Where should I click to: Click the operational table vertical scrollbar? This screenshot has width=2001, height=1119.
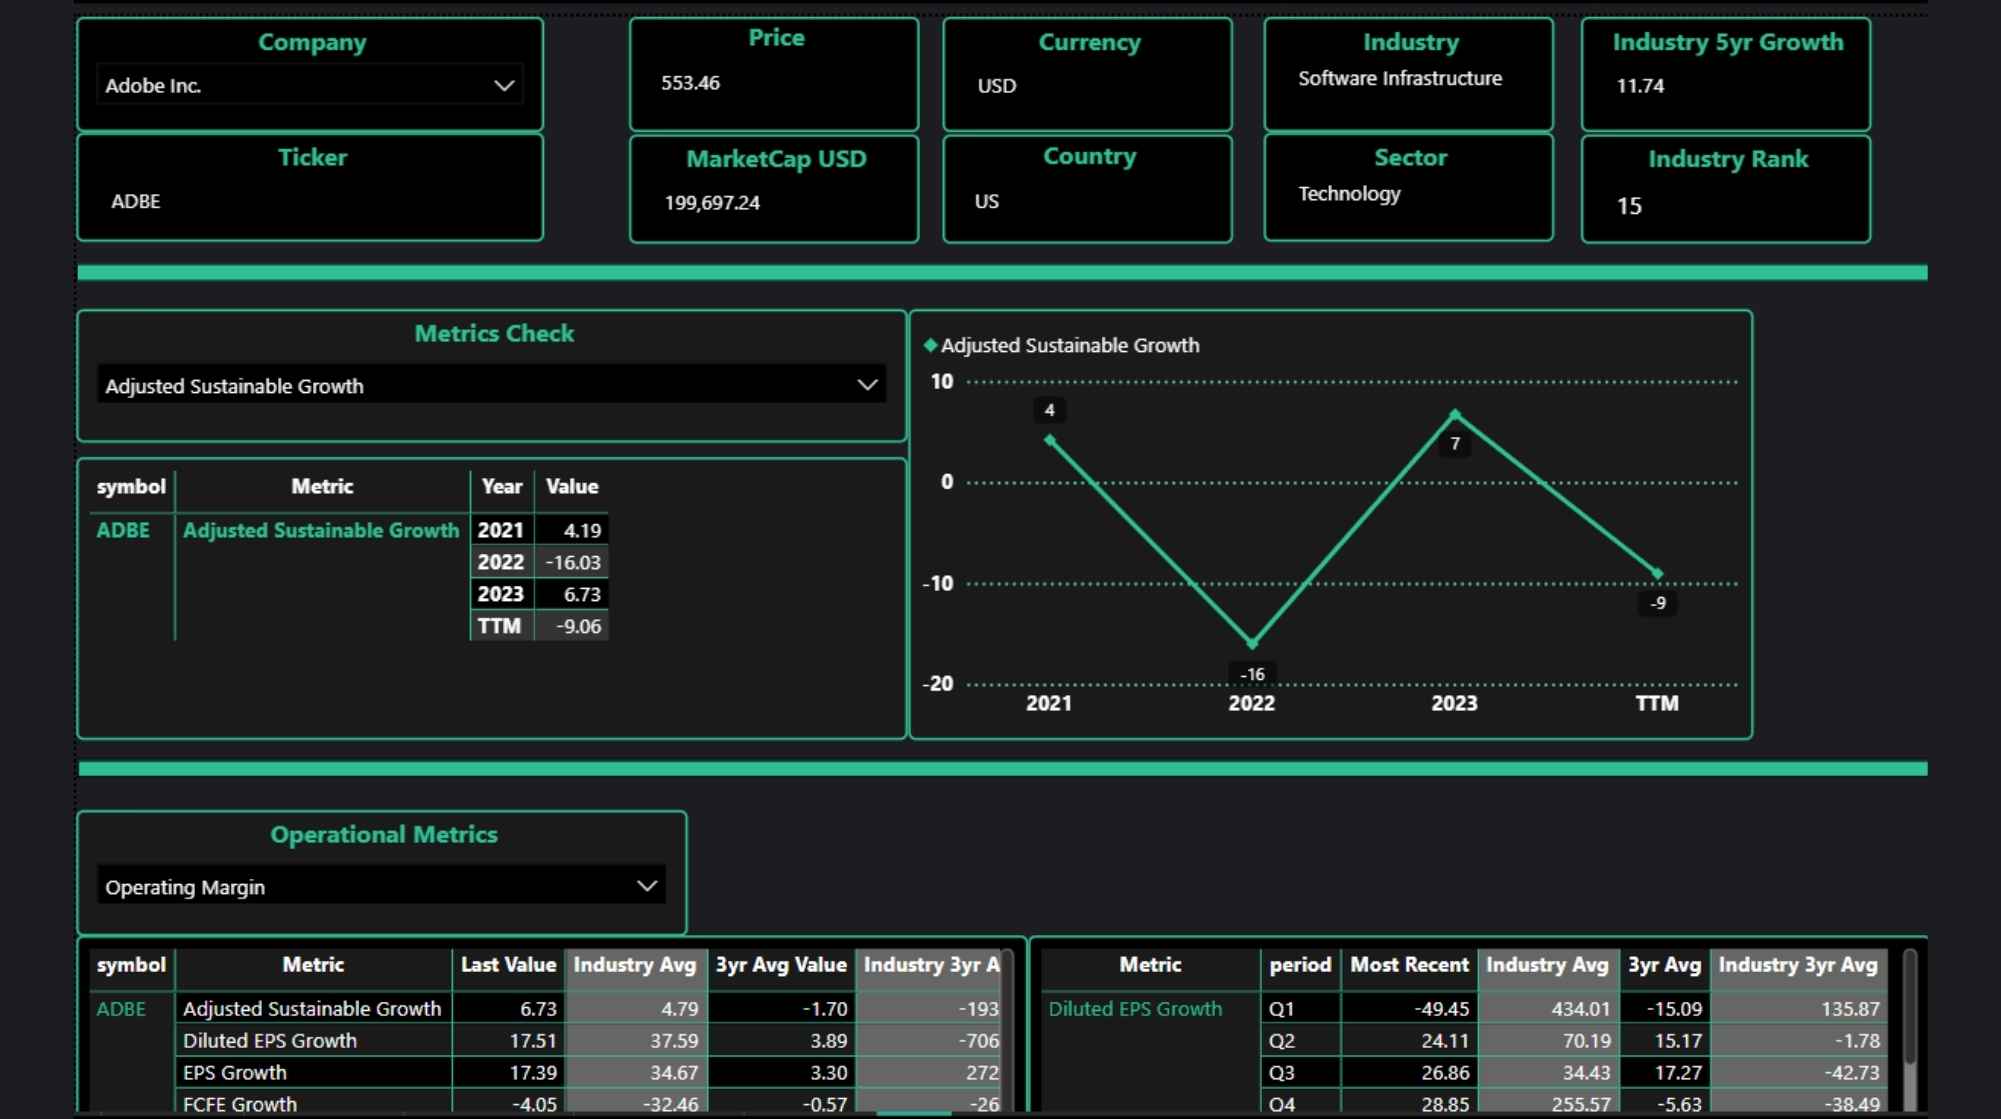point(1007,1020)
